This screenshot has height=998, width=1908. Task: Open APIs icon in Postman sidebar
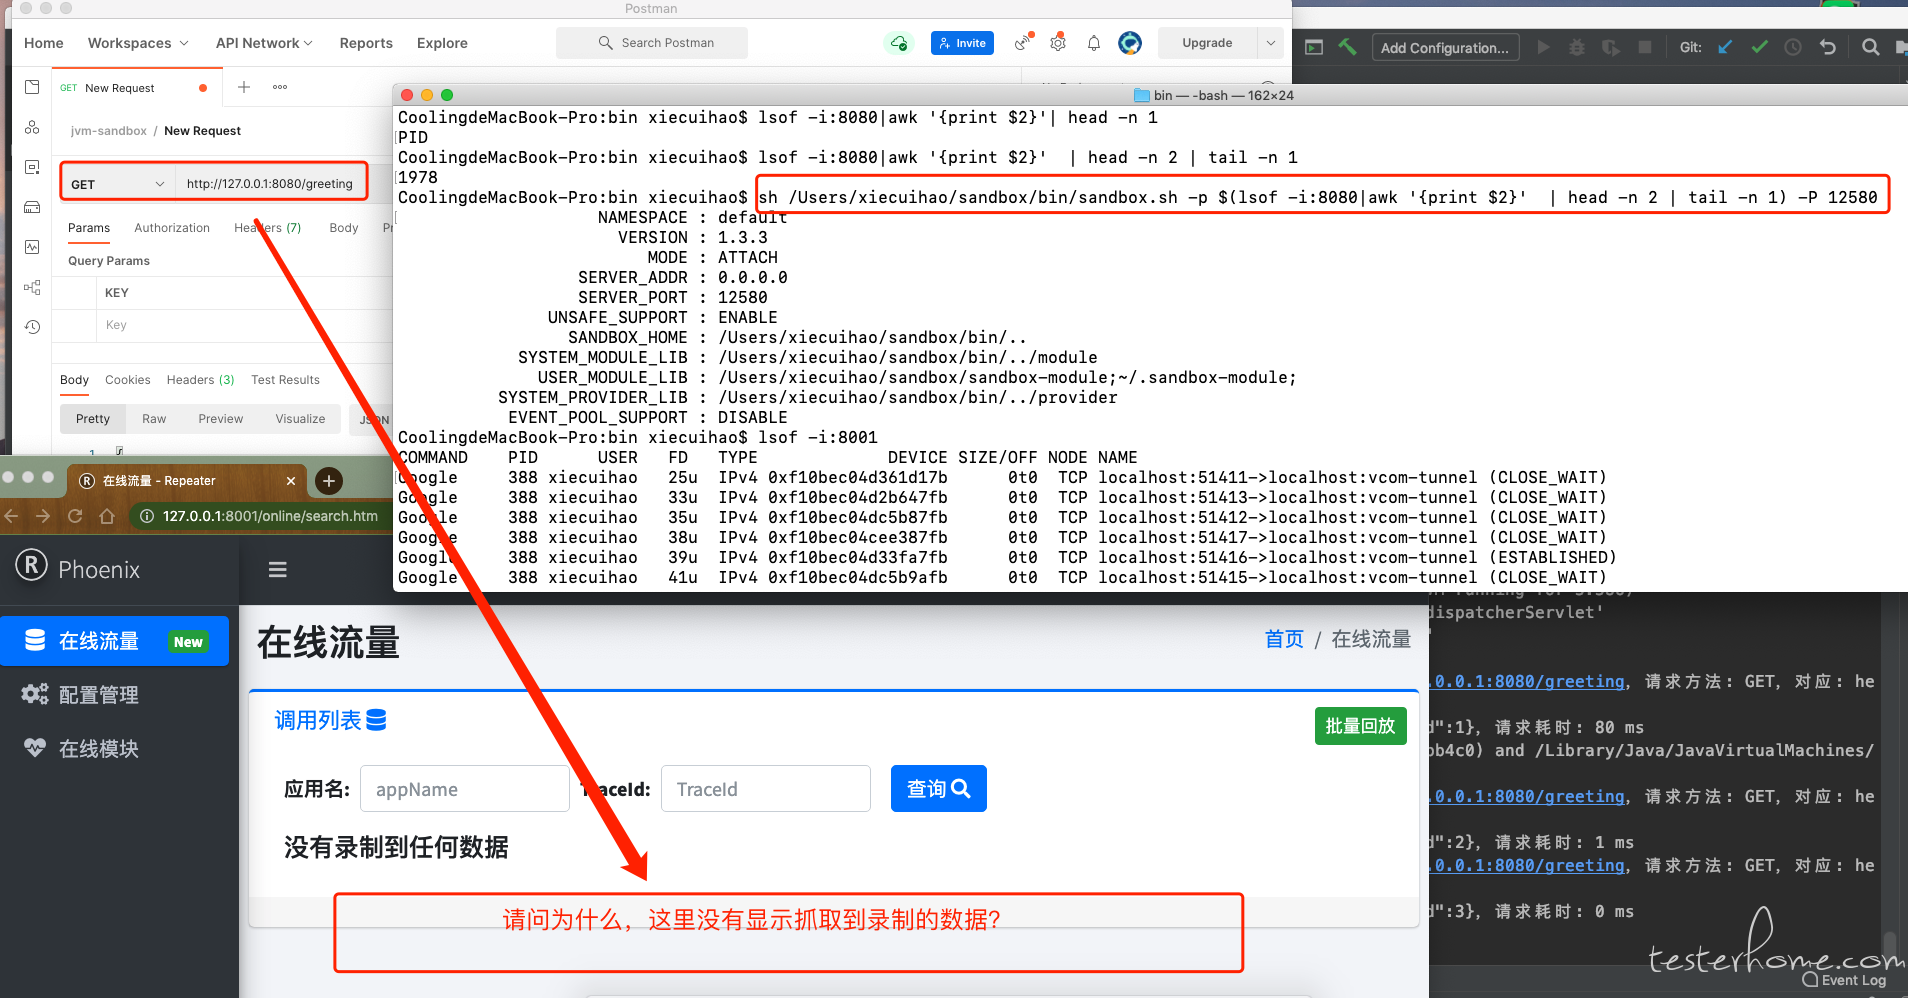click(32, 127)
